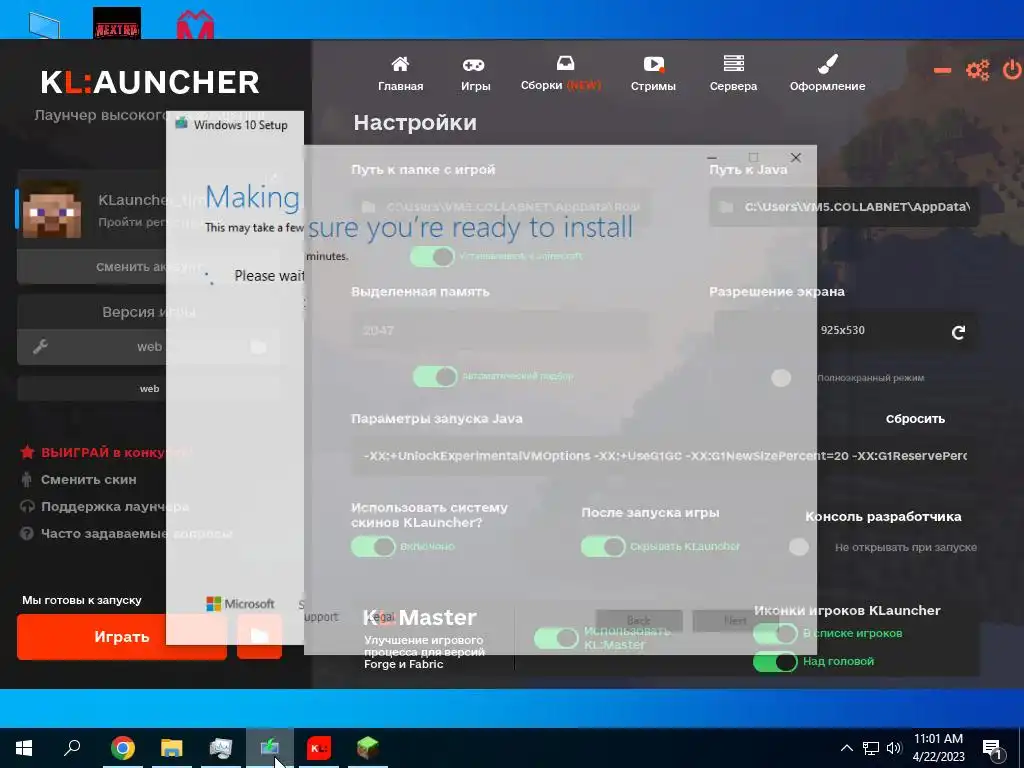Click the KLauncher power exit icon

coord(1012,70)
